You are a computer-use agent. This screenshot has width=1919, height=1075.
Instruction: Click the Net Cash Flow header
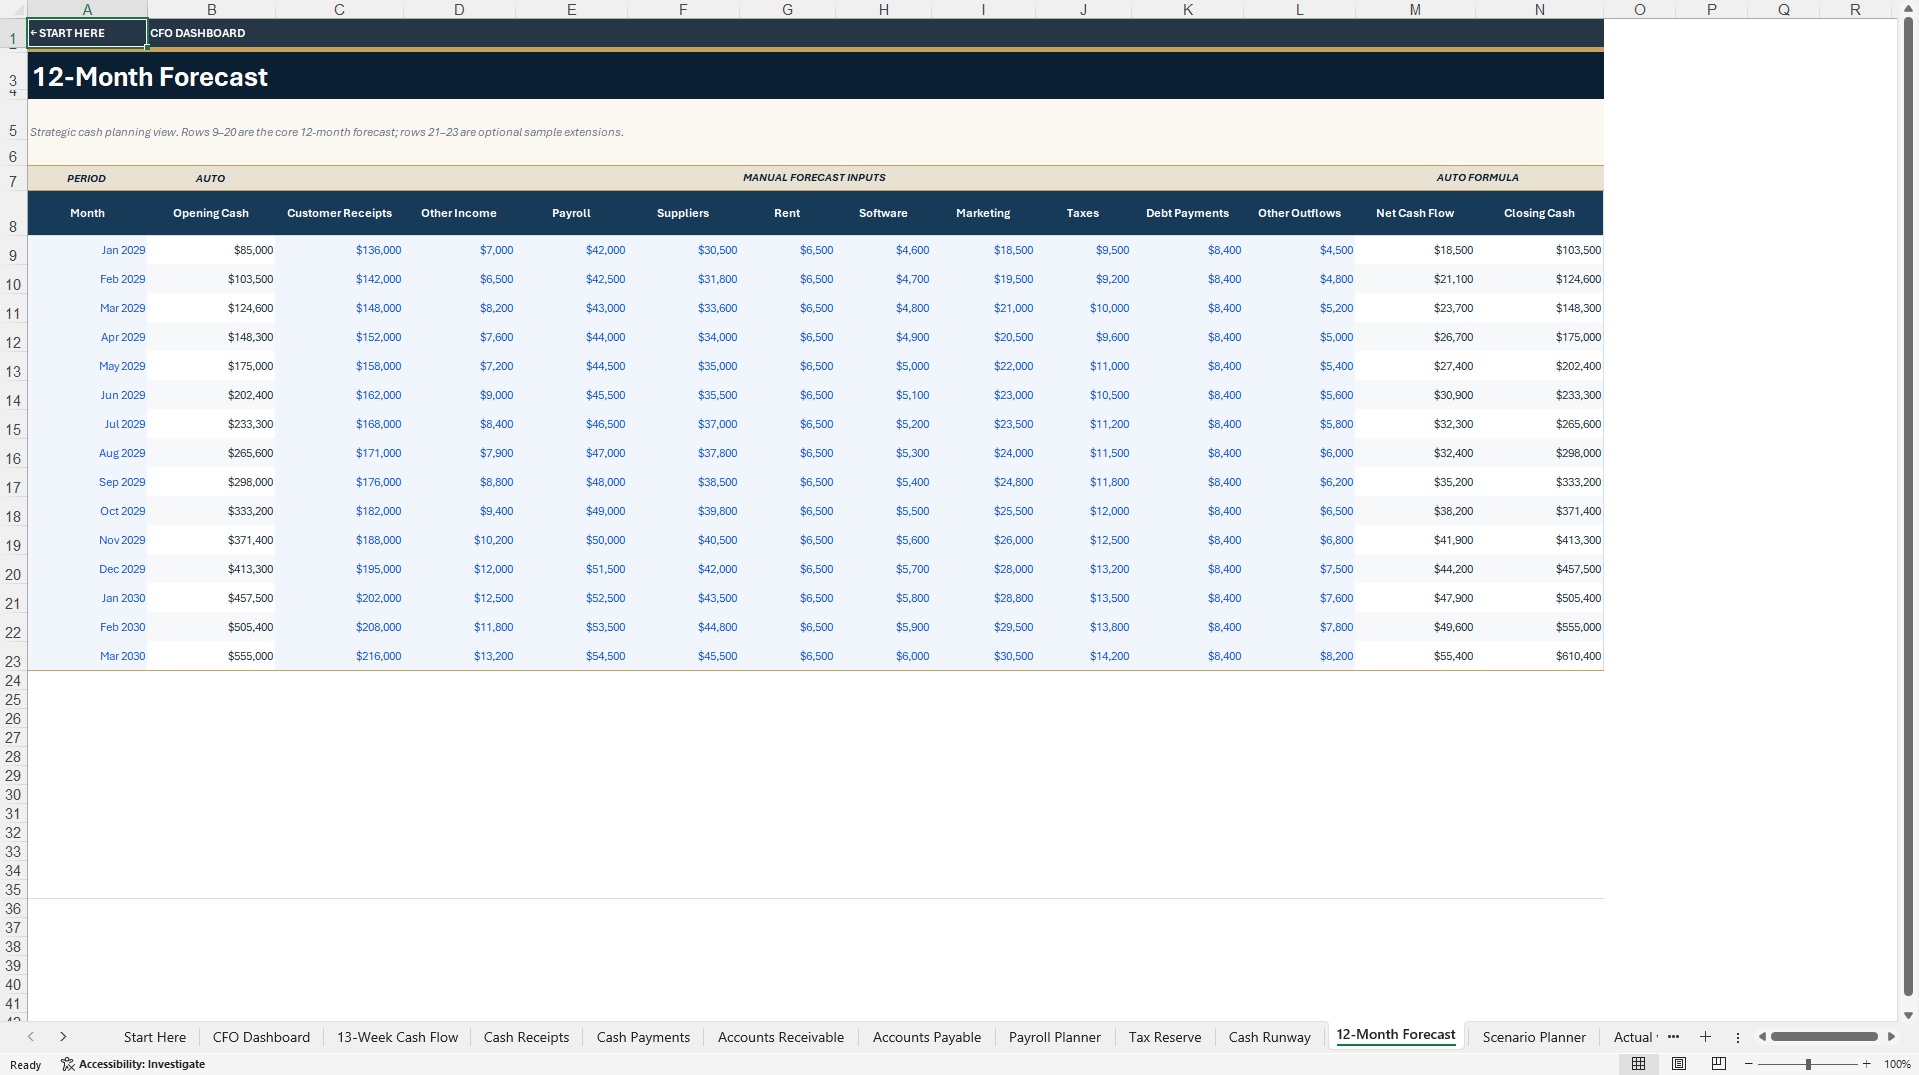(x=1415, y=213)
